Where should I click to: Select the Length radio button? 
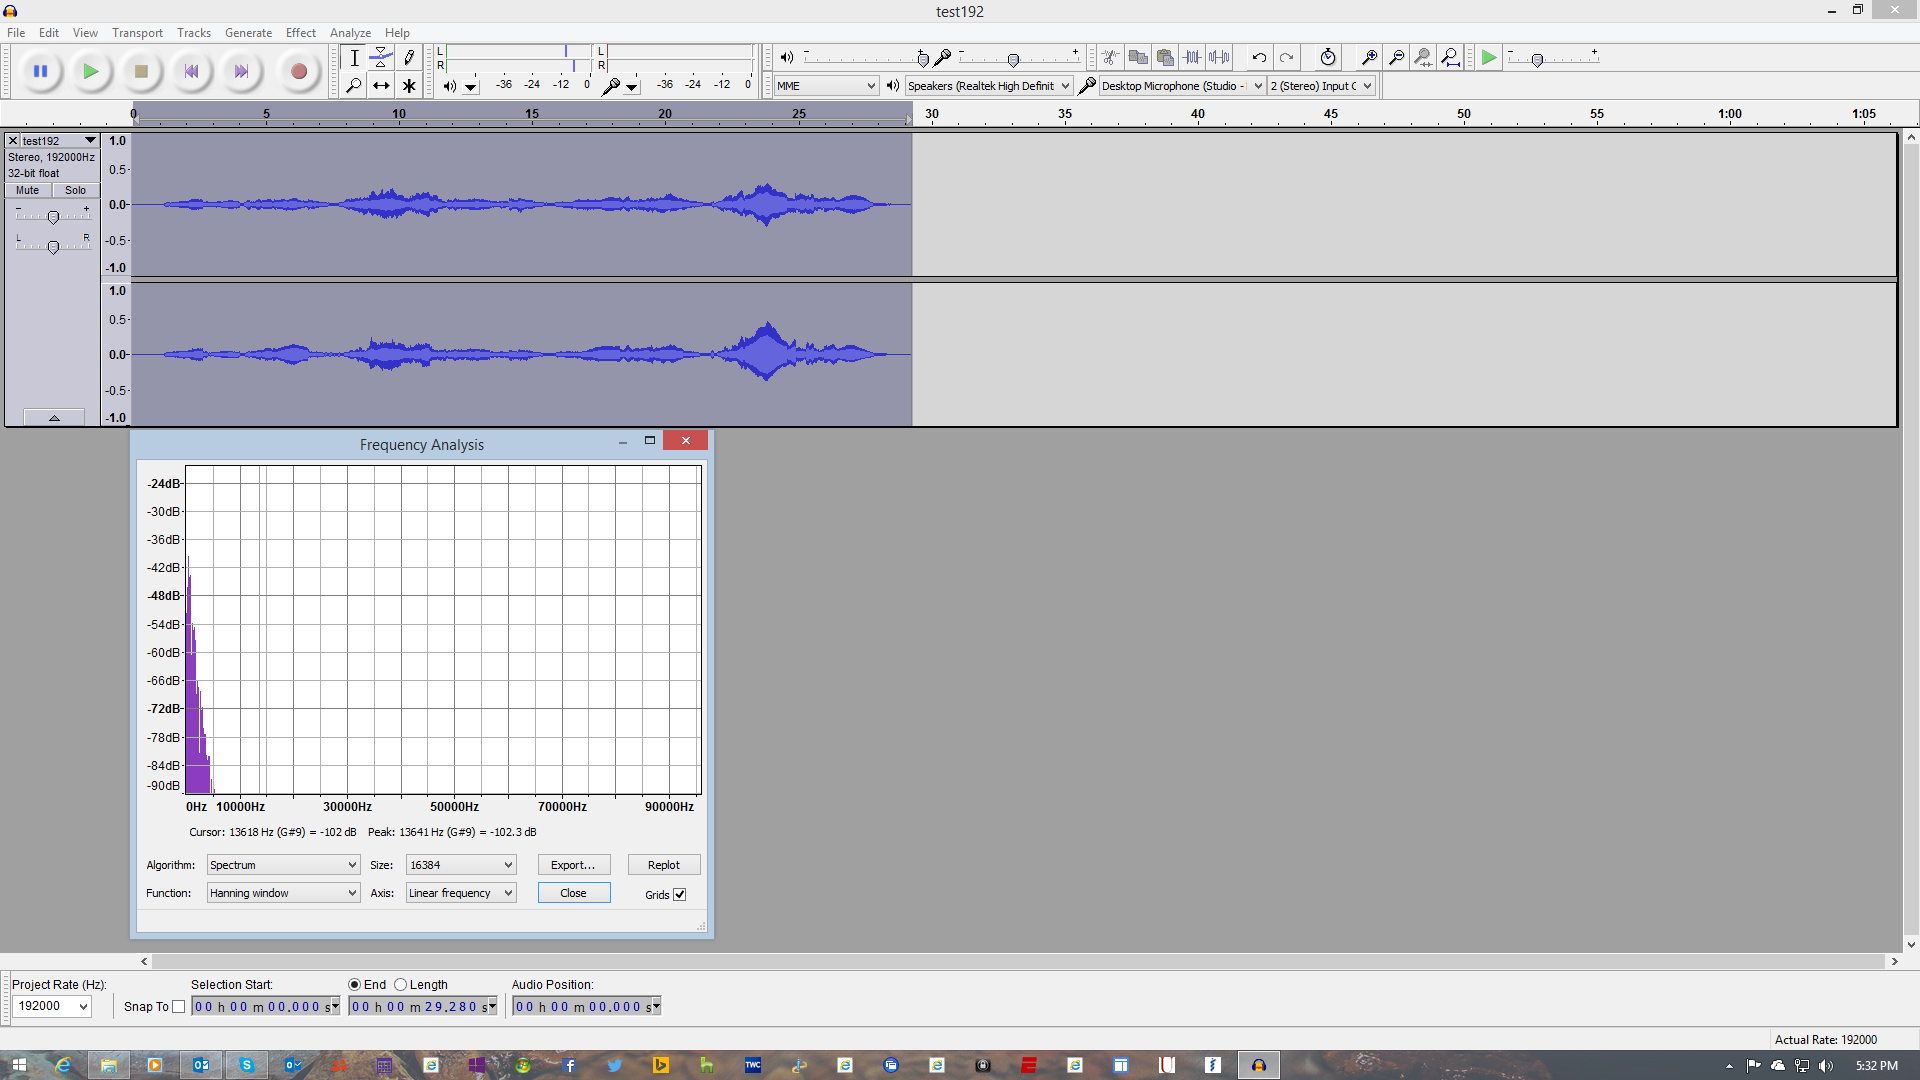(x=400, y=984)
